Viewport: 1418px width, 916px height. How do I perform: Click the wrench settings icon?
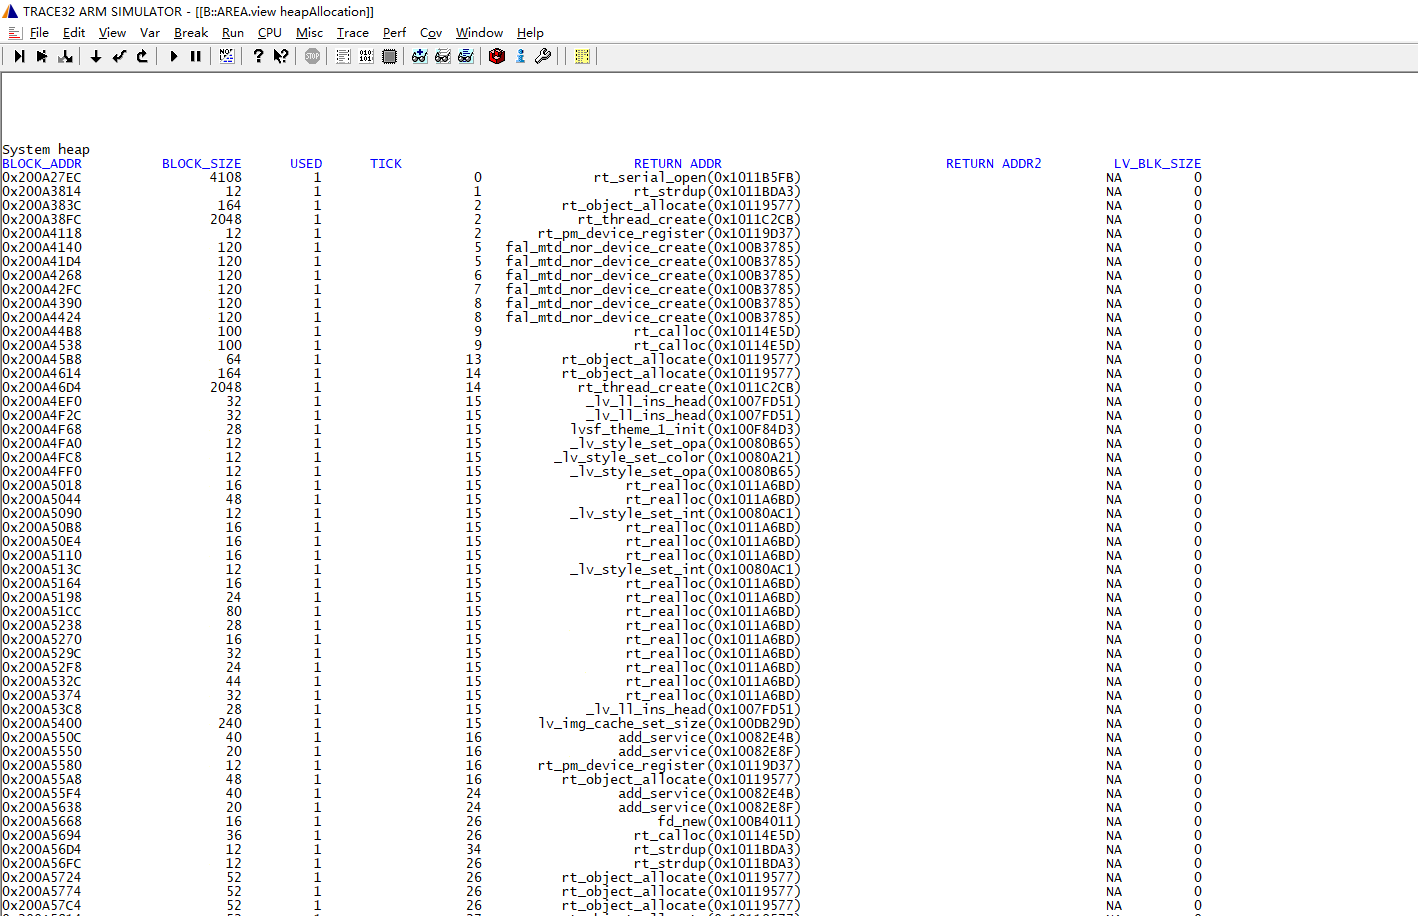(543, 57)
